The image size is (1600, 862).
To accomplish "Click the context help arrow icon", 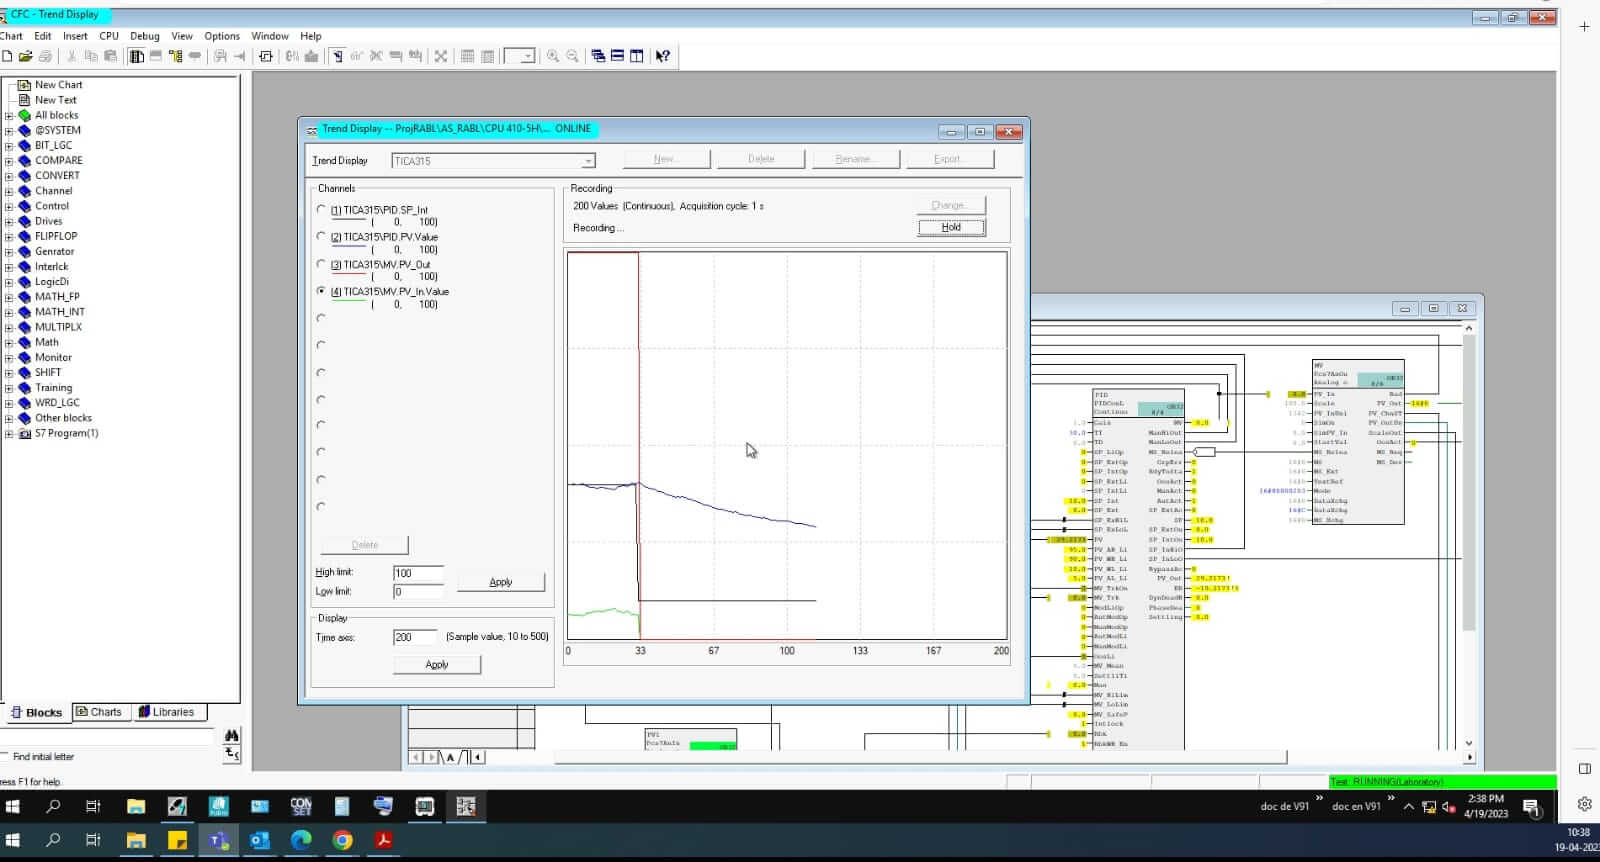I will point(663,56).
